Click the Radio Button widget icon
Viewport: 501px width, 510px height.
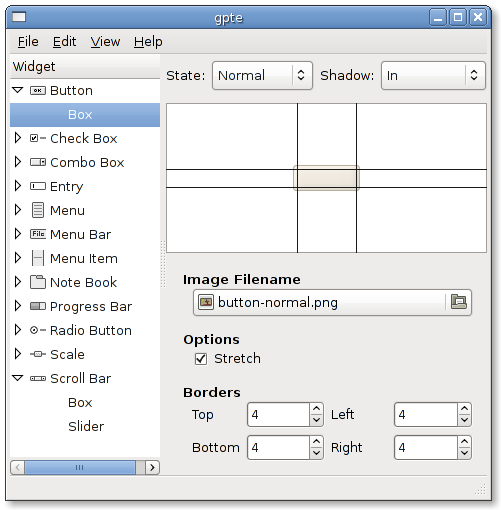click(x=38, y=330)
